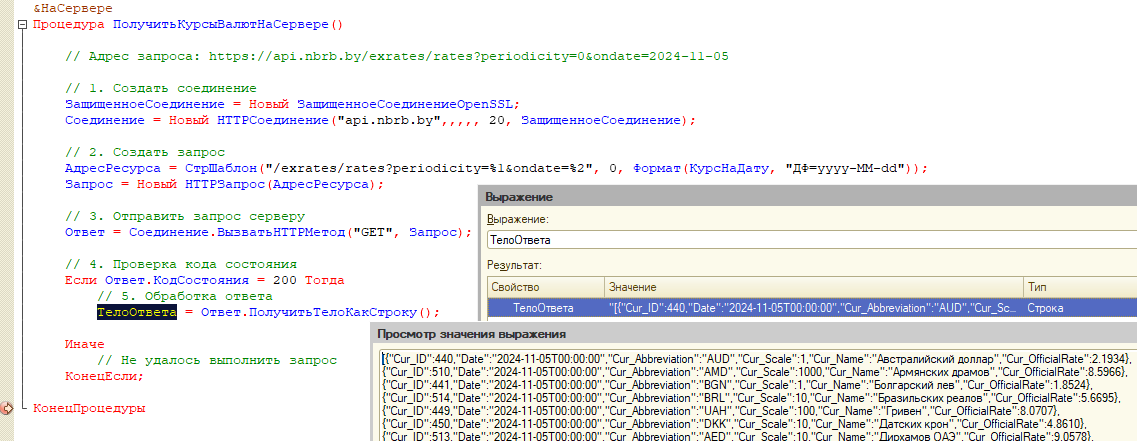Click the JSON value cell of ТелоОтвета row
Viewport: 1137px width, 441px height.
click(x=813, y=308)
